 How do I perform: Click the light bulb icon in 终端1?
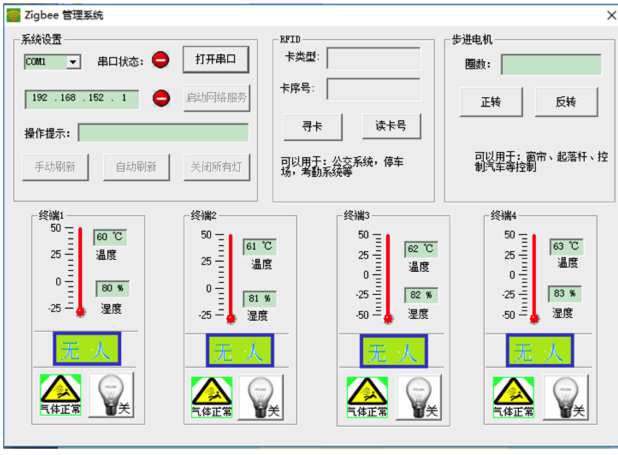(110, 396)
